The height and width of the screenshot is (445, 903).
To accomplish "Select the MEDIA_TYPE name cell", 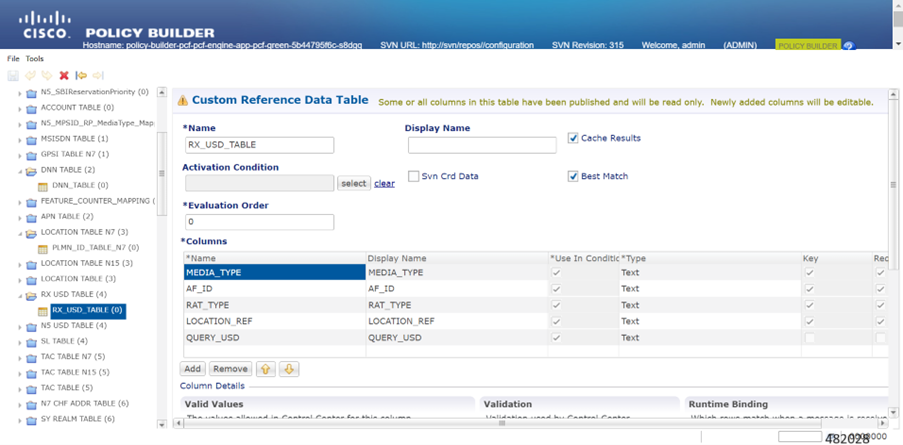I will [275, 272].
